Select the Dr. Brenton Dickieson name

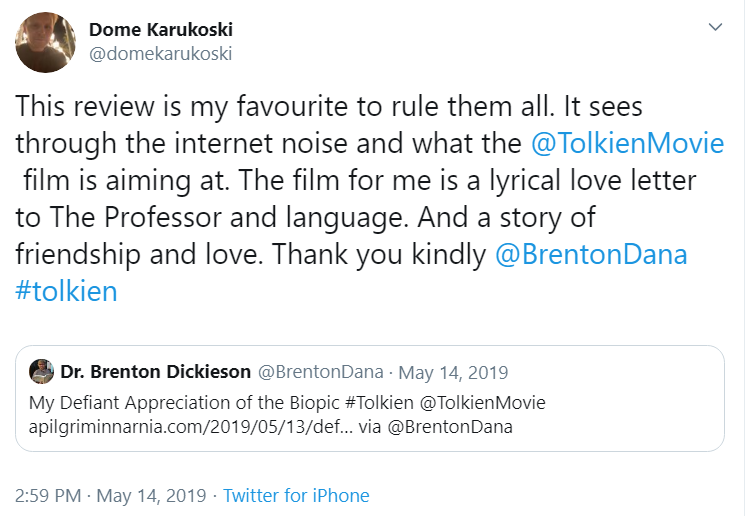coord(156,372)
